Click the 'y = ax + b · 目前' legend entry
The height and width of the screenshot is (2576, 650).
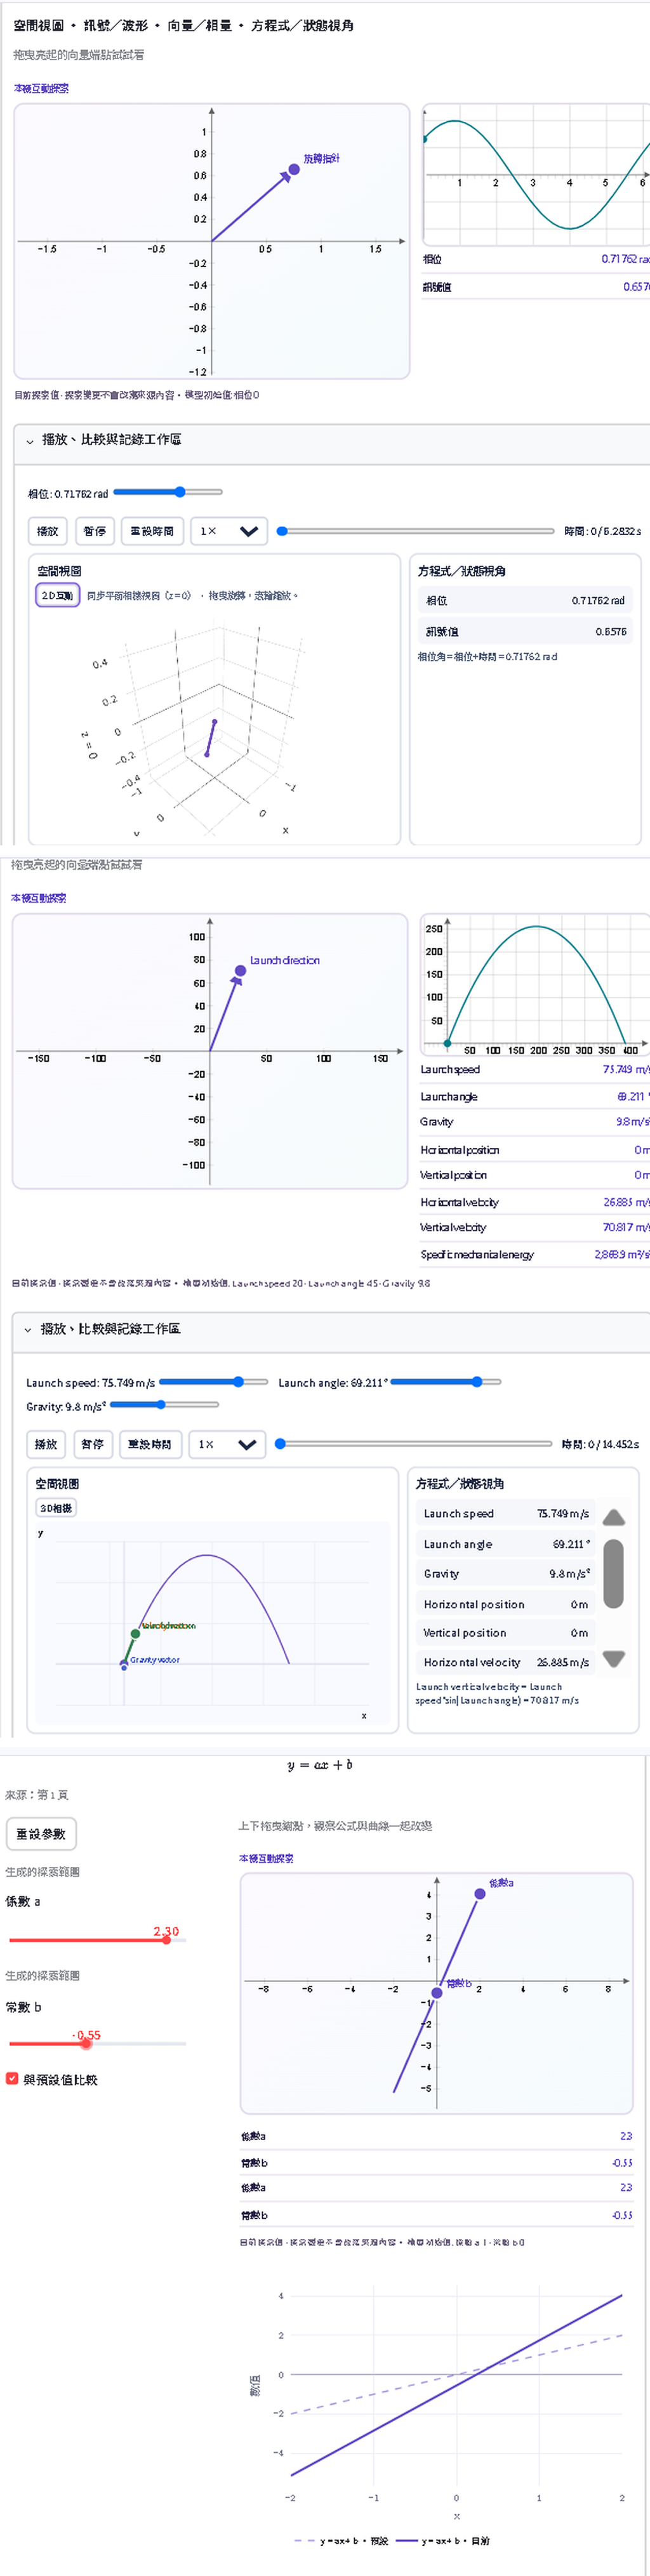(x=443, y=2540)
